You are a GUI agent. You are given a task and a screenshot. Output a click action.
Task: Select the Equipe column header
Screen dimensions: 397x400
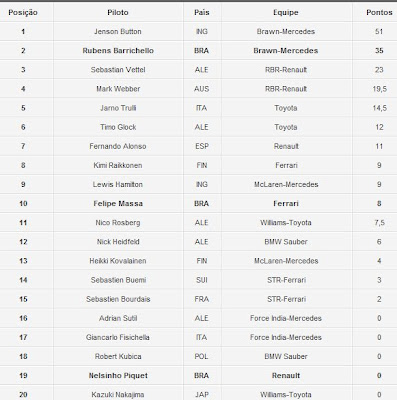[286, 13]
